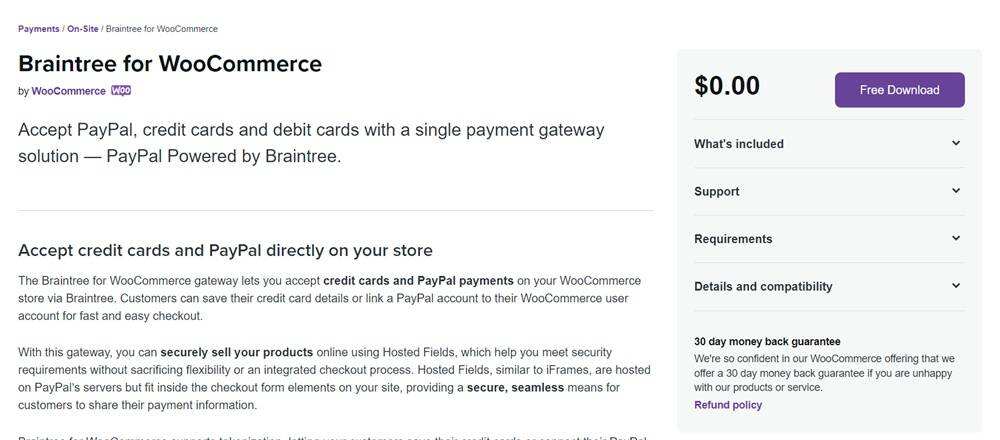
Task: Click the 30 day money back guarantee heading
Action: tap(767, 341)
